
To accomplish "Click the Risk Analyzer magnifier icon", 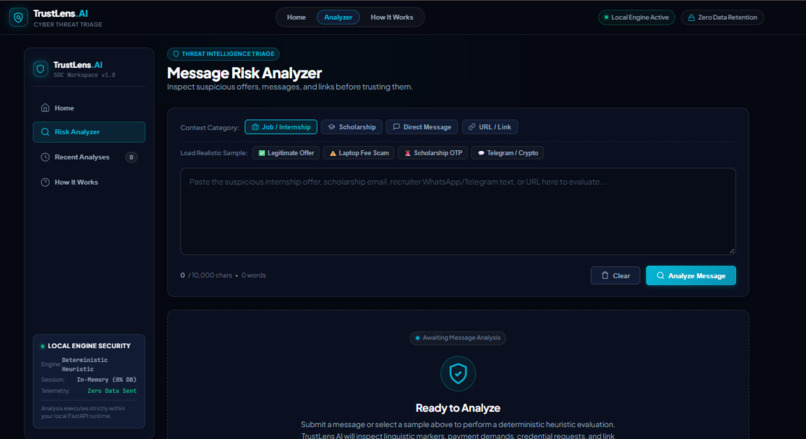I will (45, 132).
